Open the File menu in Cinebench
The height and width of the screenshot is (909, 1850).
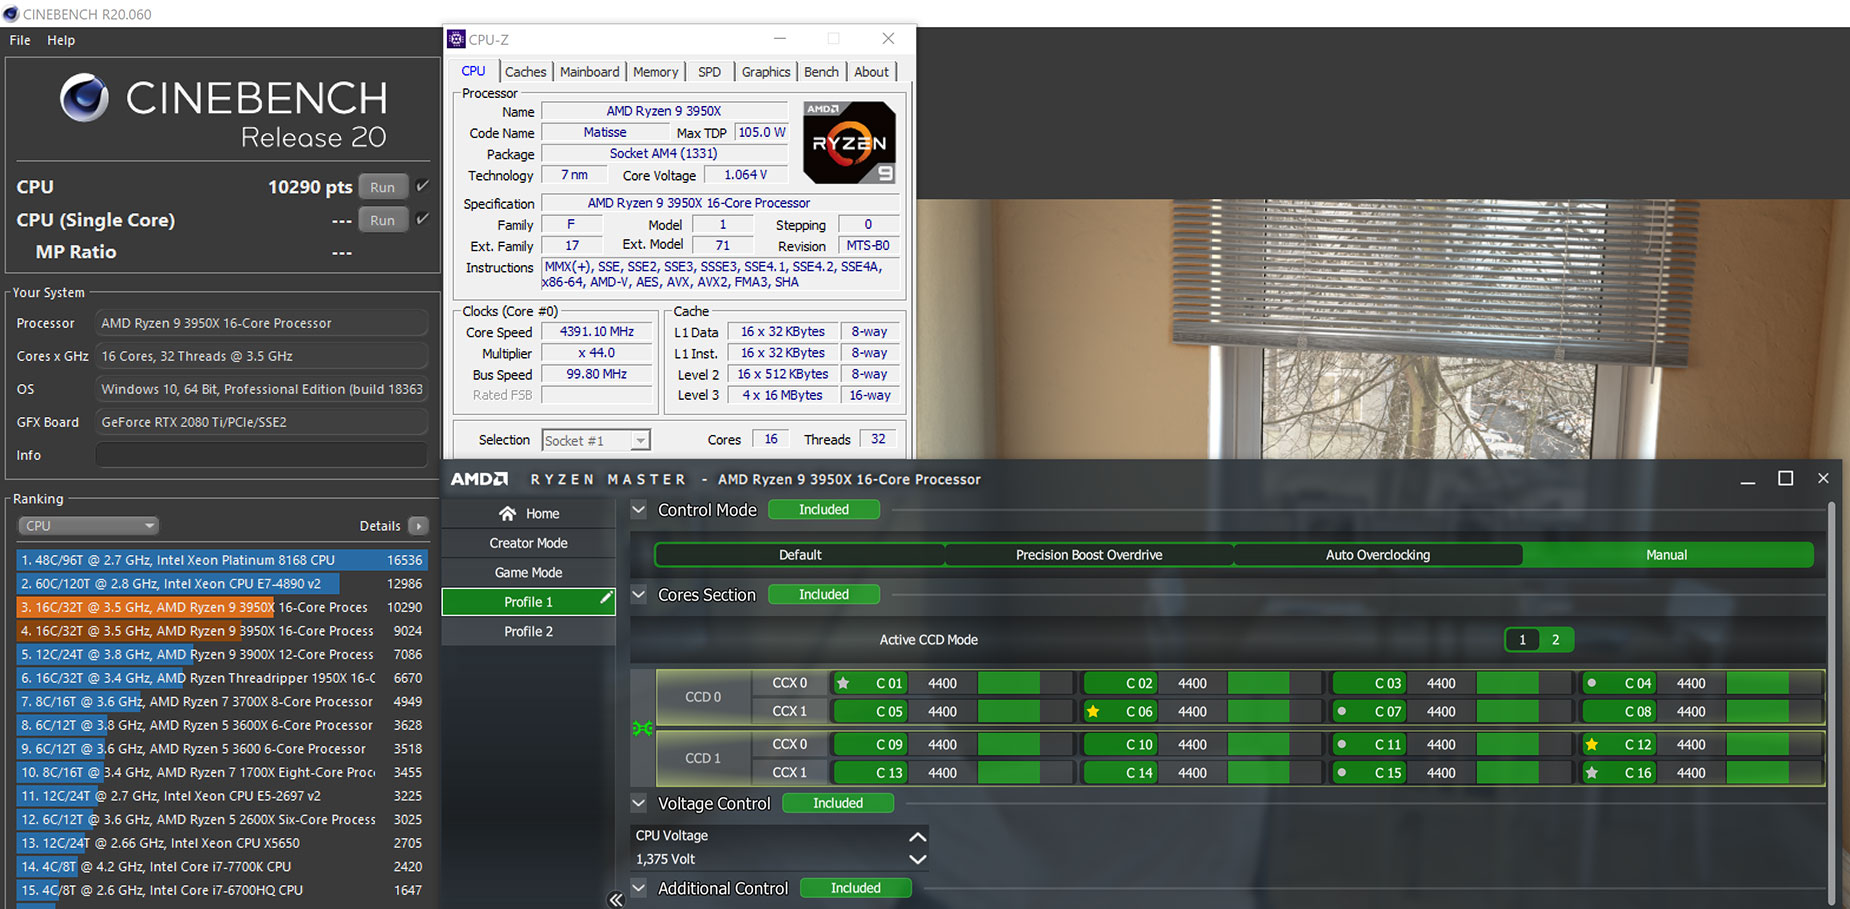20,40
